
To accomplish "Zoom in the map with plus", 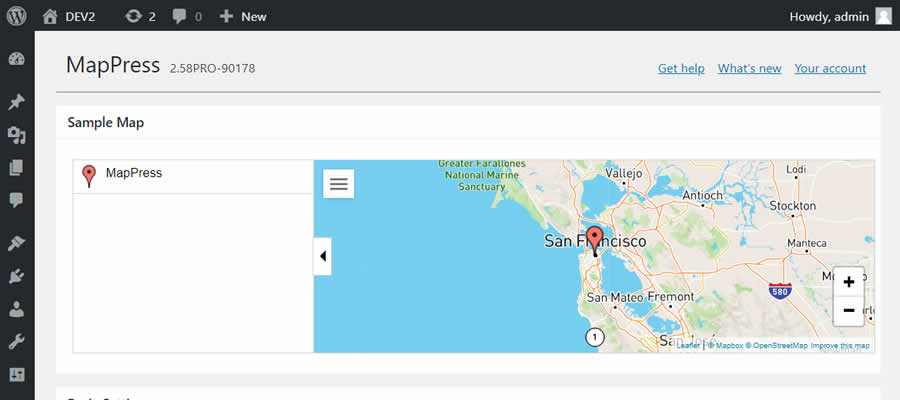I will (848, 282).
